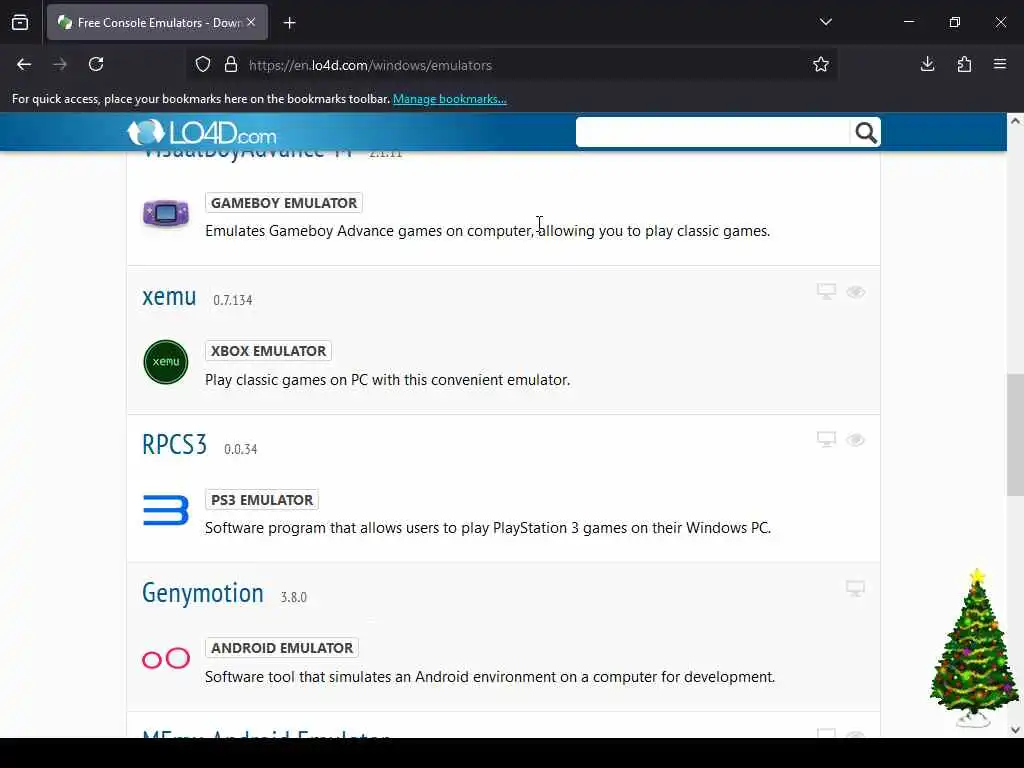This screenshot has height=768, width=1024.
Task: Click the Genymotion version number 3.8.0
Action: (x=293, y=598)
